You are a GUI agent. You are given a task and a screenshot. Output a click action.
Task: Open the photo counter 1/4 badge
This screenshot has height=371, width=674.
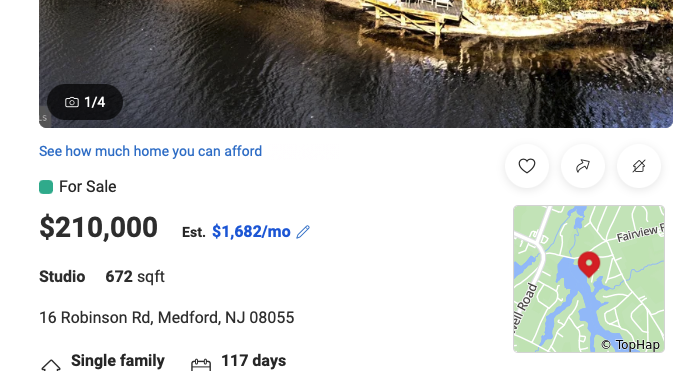pos(85,102)
